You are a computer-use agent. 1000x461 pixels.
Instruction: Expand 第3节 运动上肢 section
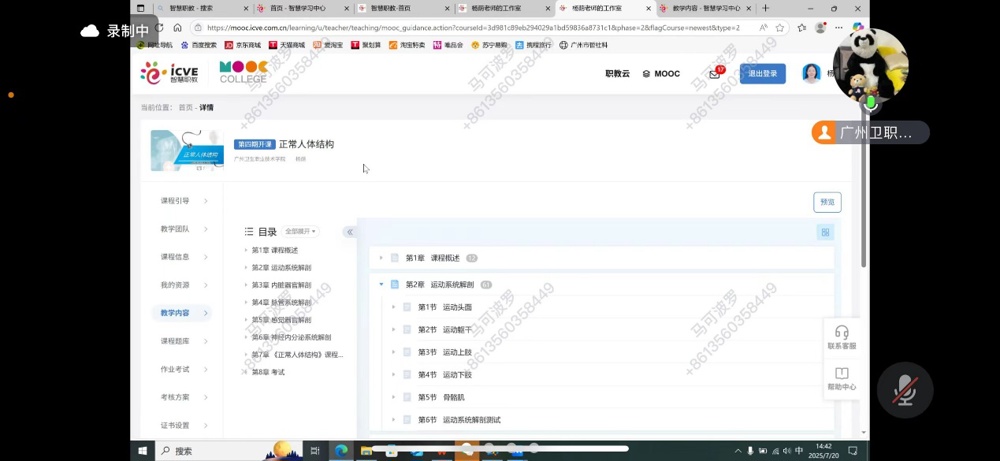(394, 352)
